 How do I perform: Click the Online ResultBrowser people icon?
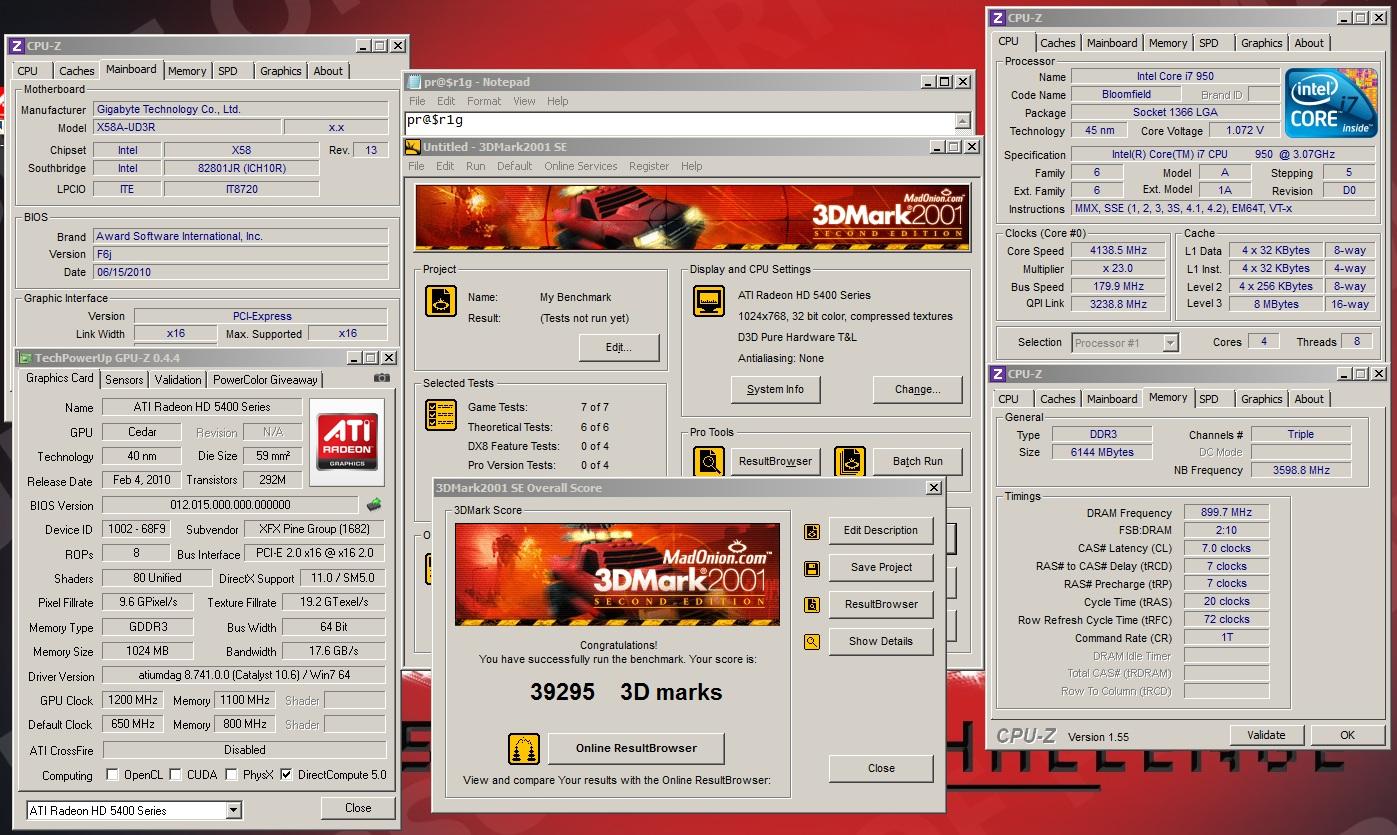(x=524, y=749)
